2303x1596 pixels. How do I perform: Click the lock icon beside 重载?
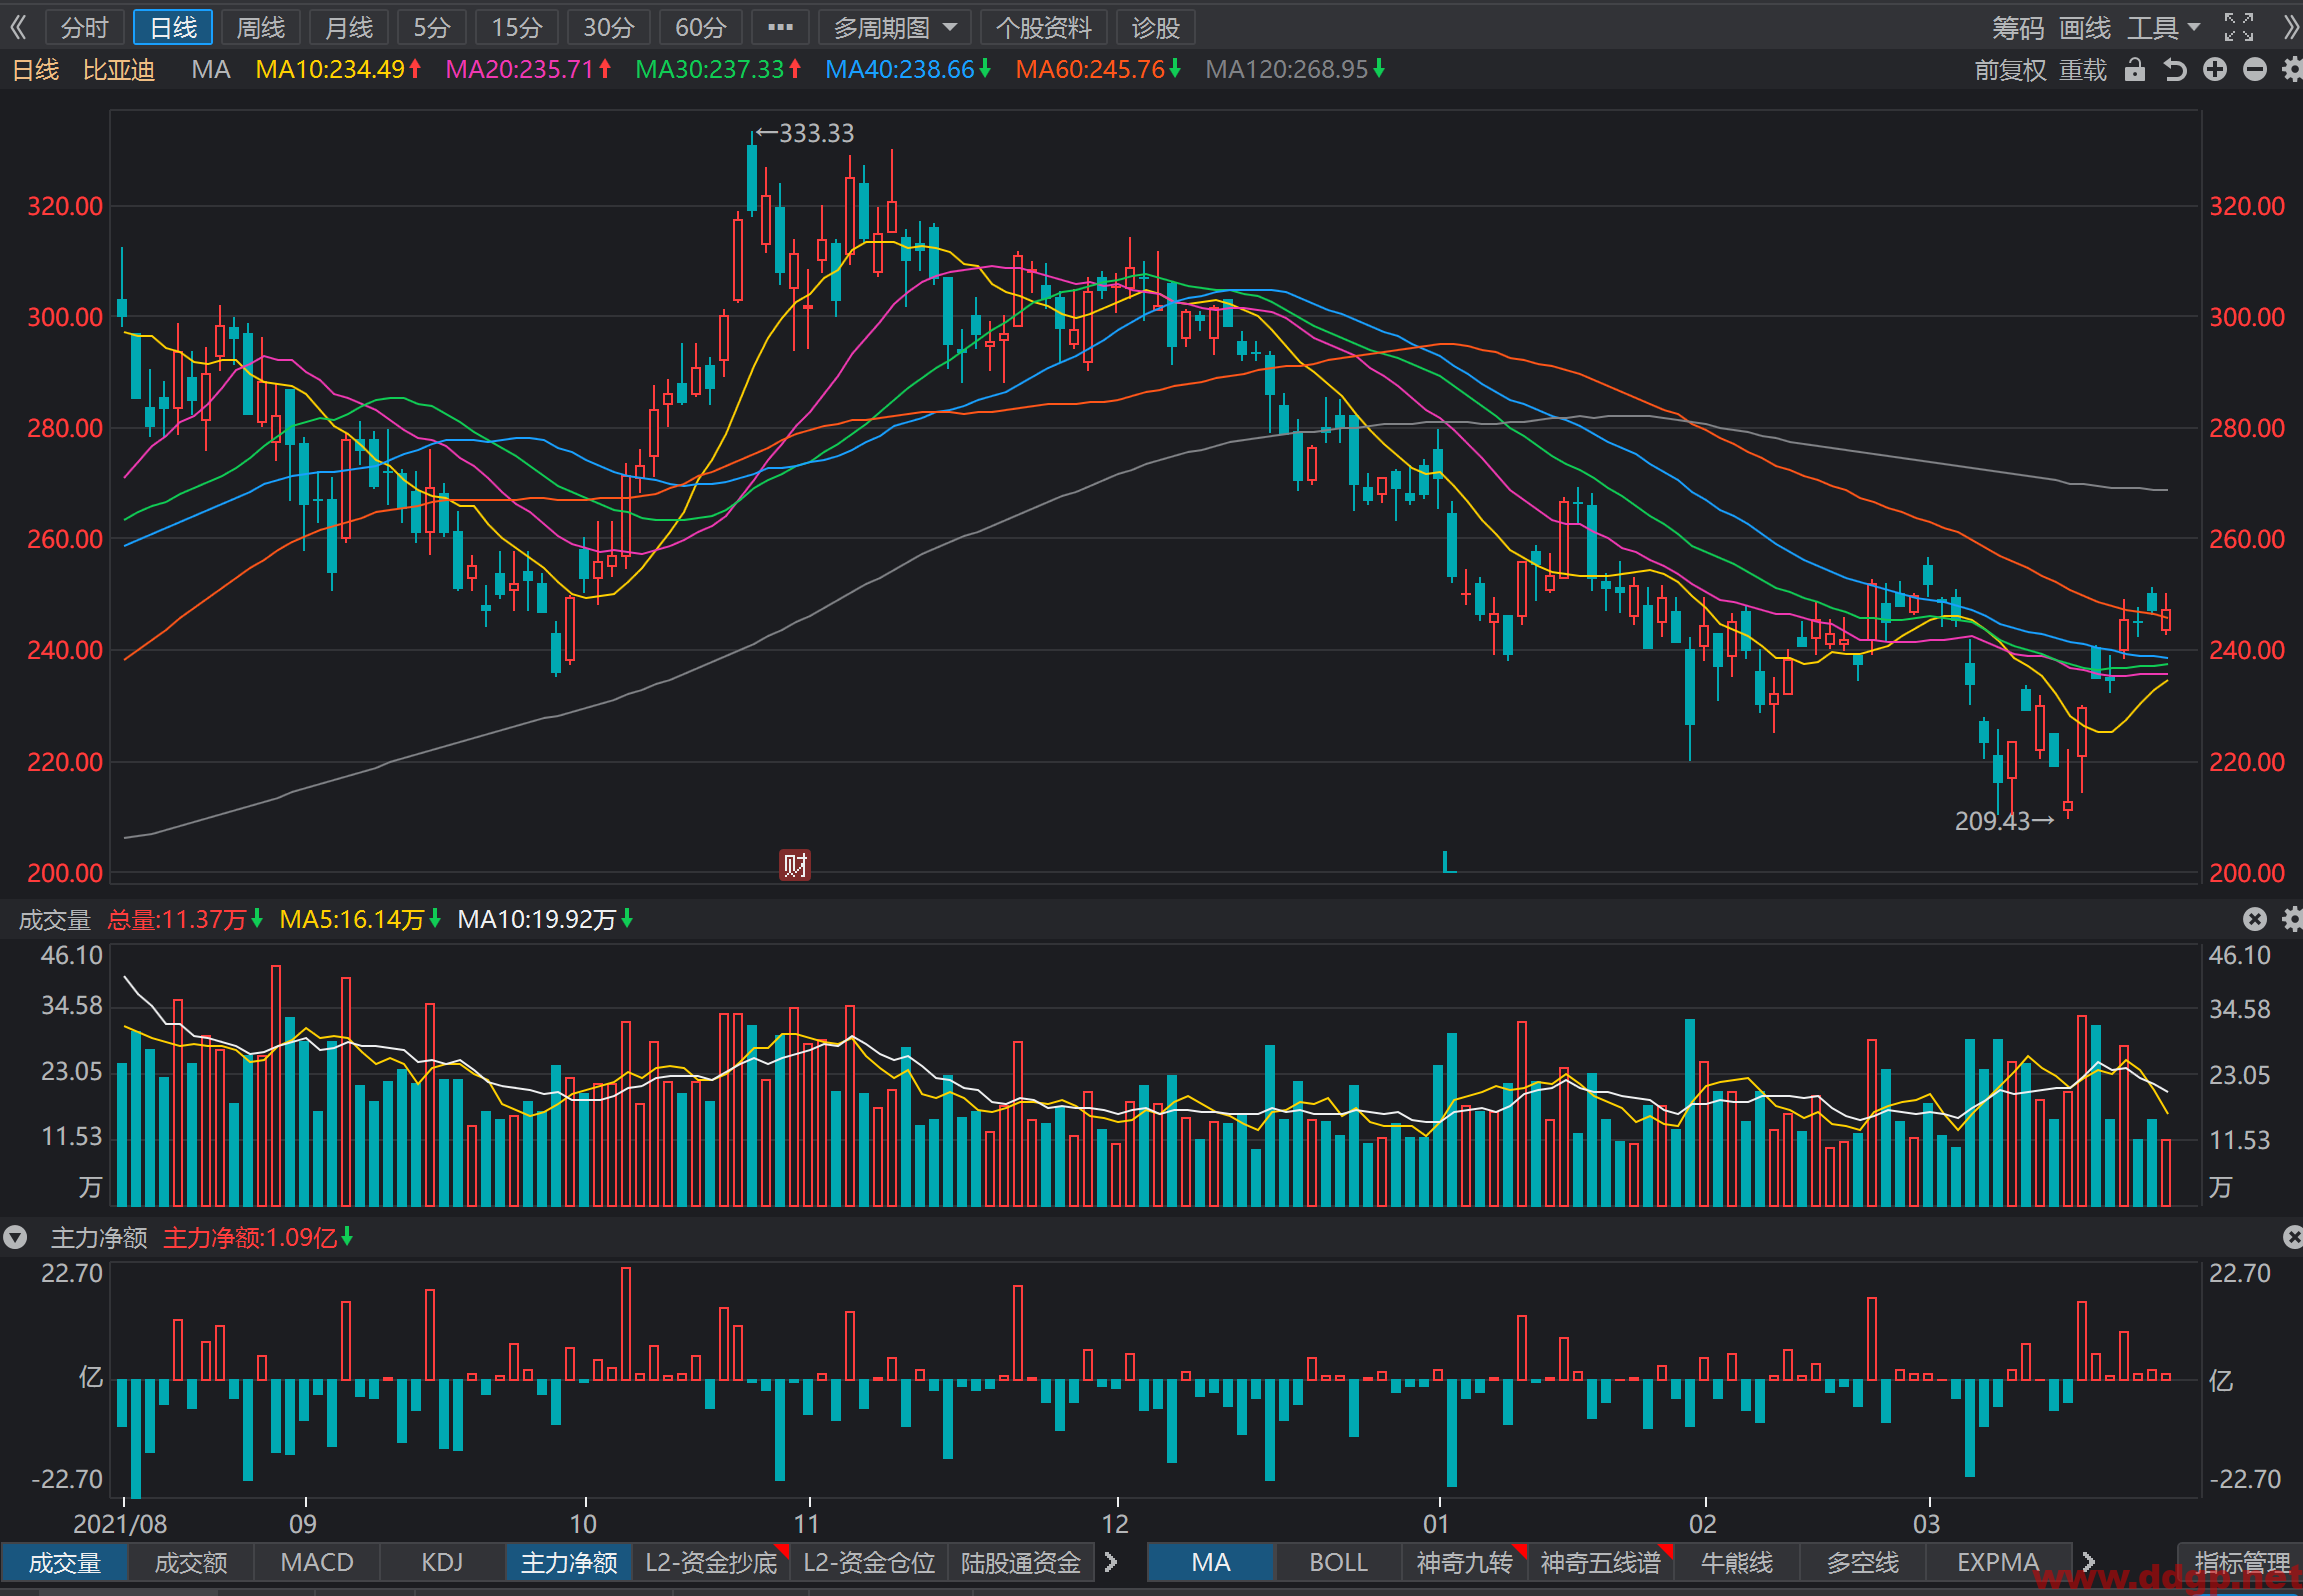click(x=2135, y=70)
